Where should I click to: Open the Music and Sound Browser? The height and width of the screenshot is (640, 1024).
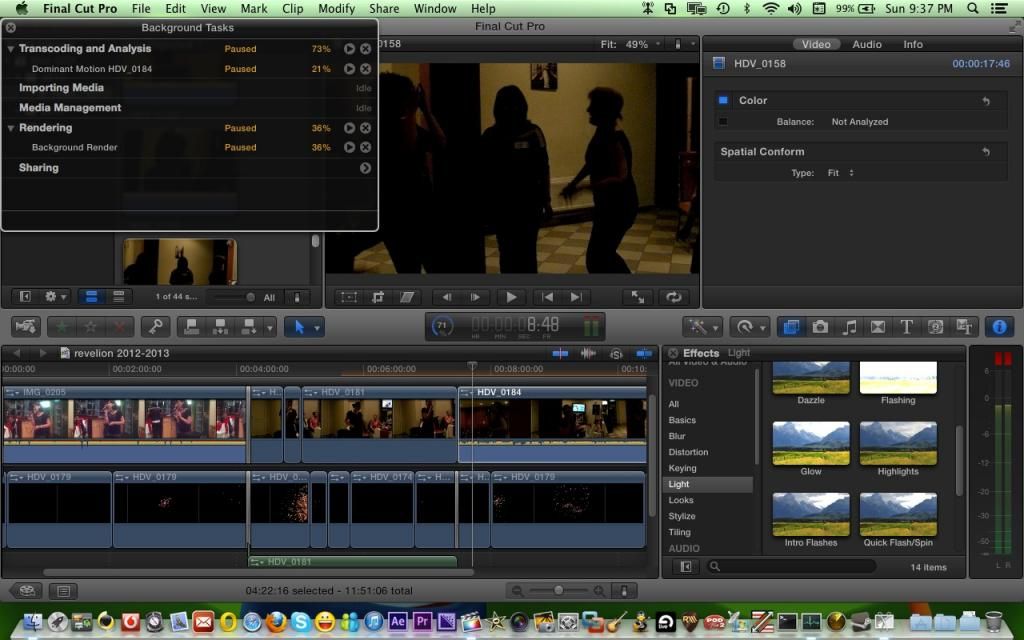849,327
